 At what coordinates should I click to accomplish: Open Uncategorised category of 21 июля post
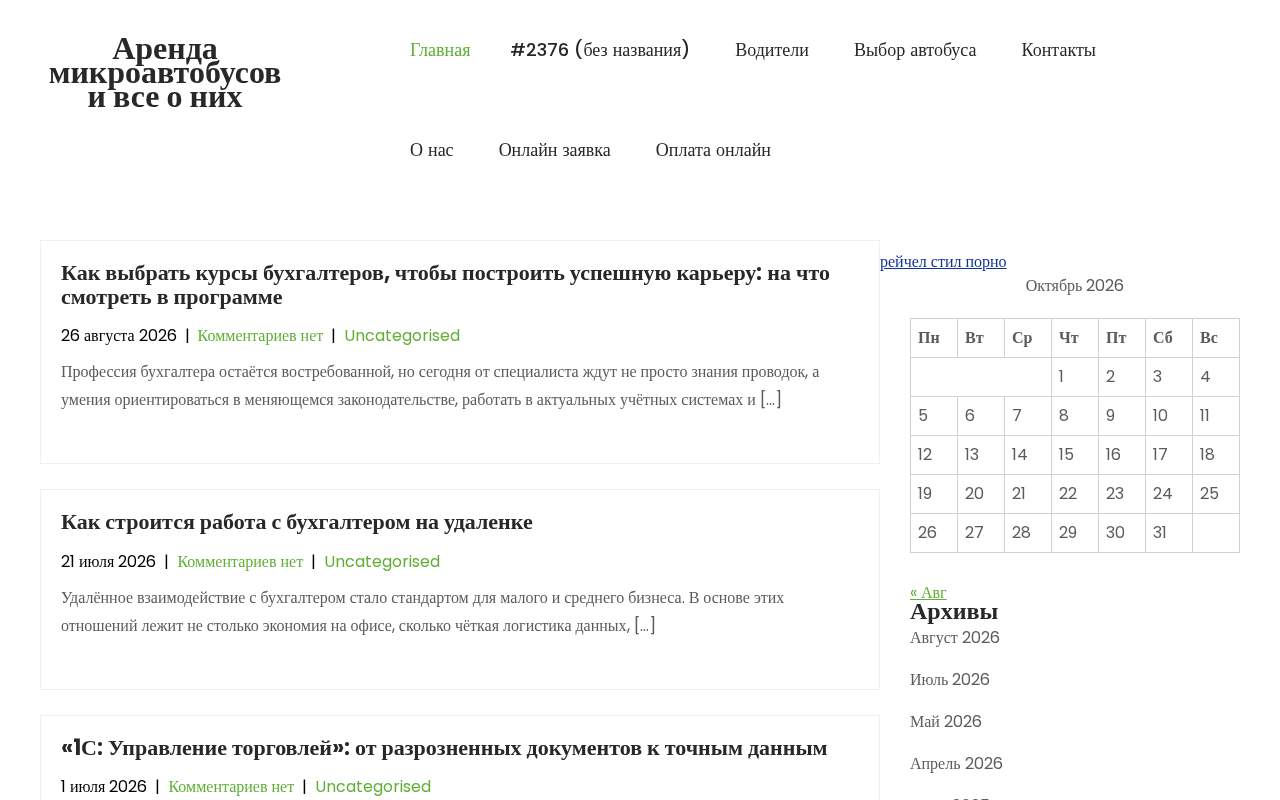coord(382,562)
